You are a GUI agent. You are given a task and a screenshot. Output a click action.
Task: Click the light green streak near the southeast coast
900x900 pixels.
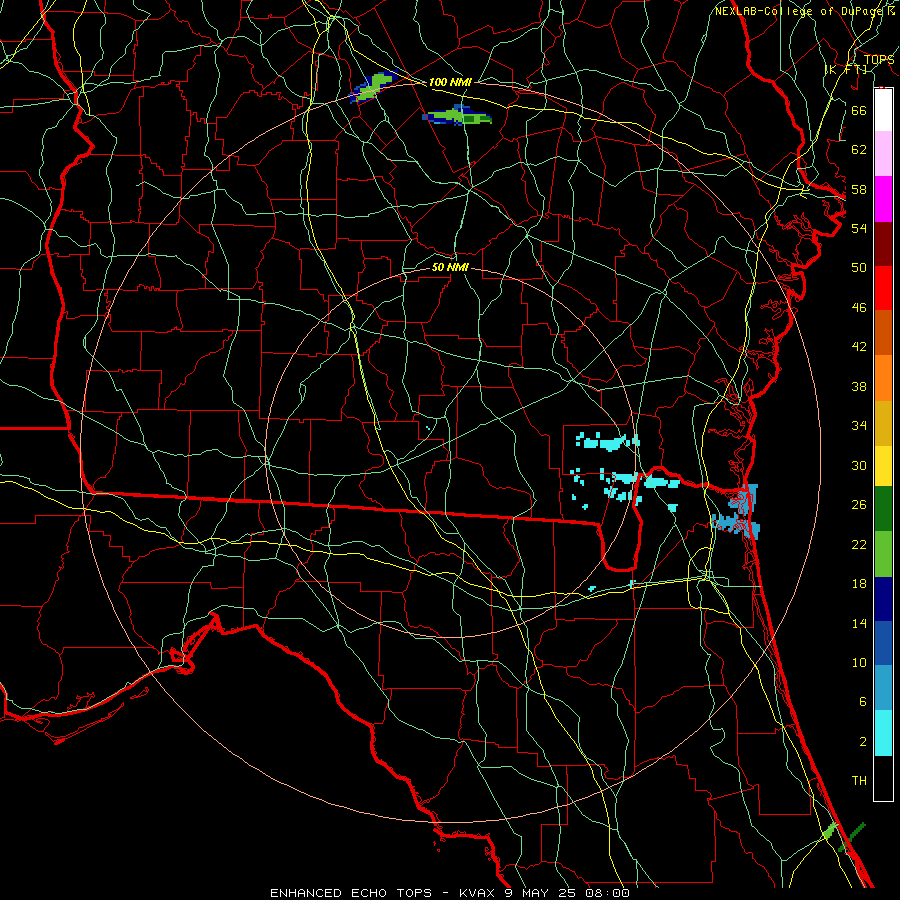[830, 830]
